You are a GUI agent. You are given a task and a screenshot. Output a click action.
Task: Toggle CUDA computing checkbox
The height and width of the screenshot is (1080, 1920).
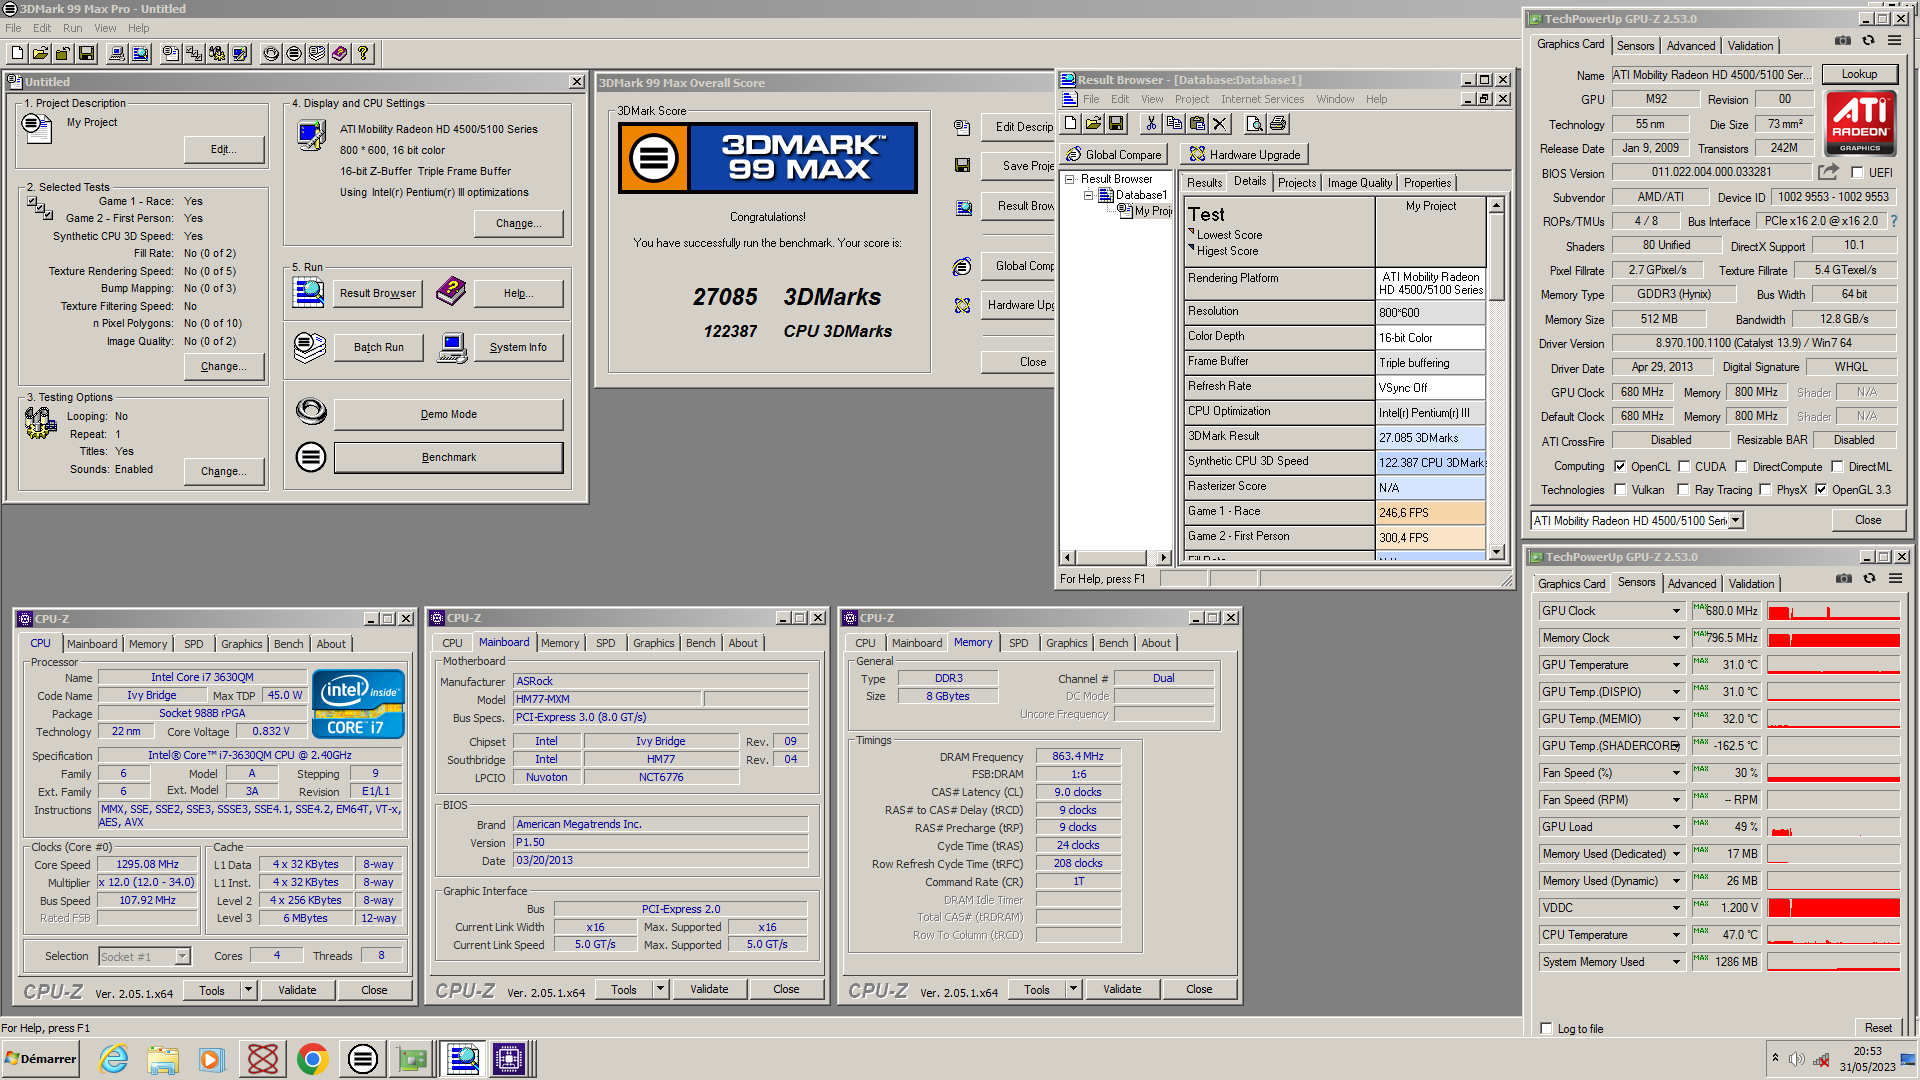(x=1684, y=467)
